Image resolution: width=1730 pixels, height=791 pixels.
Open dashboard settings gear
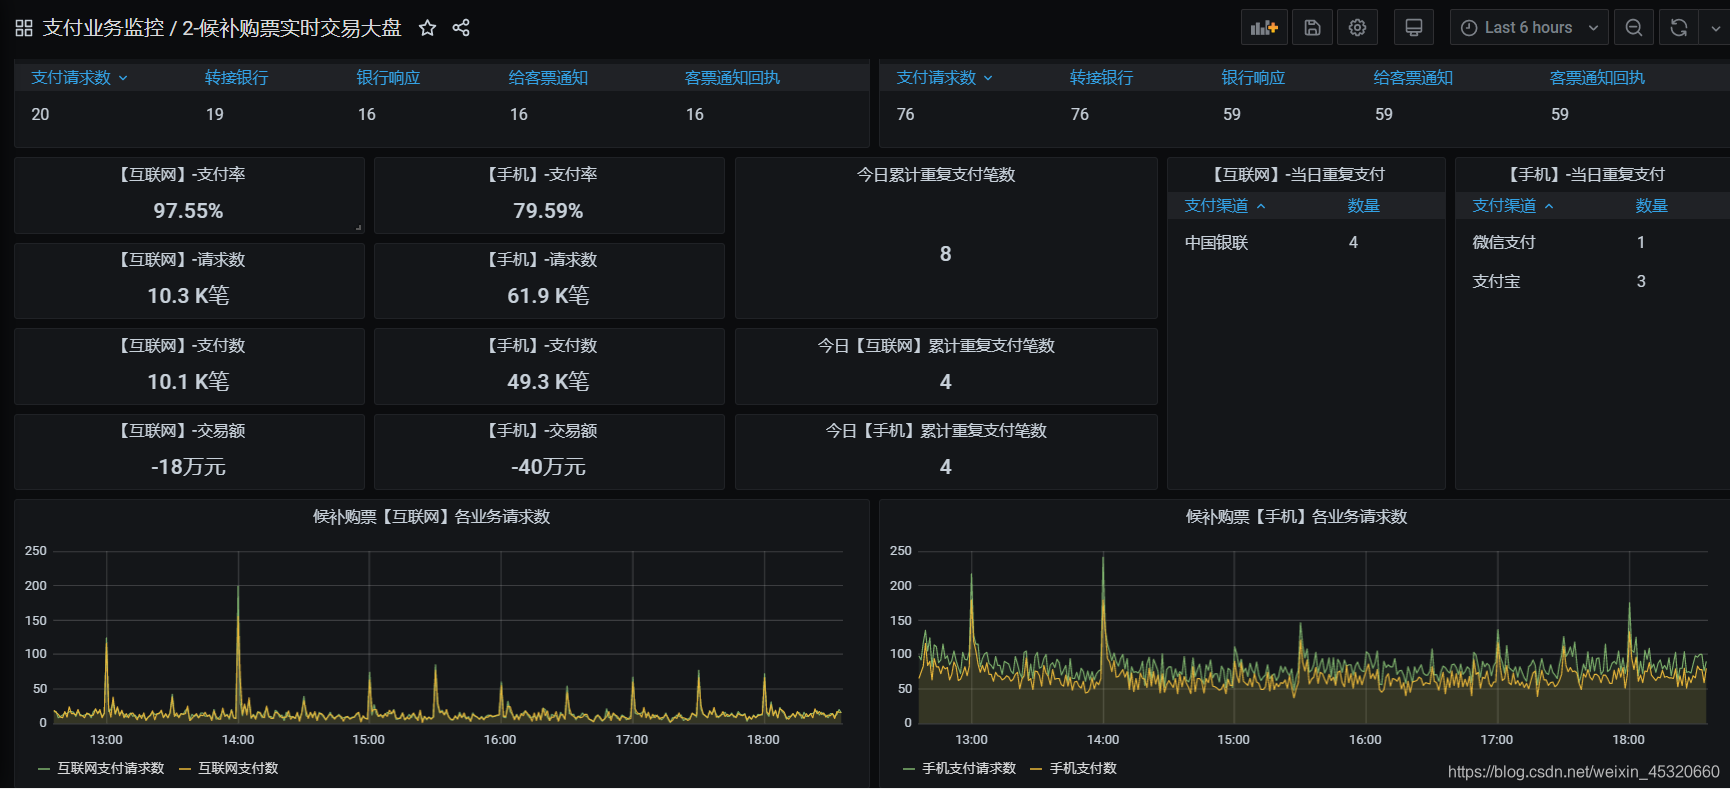coord(1357,28)
